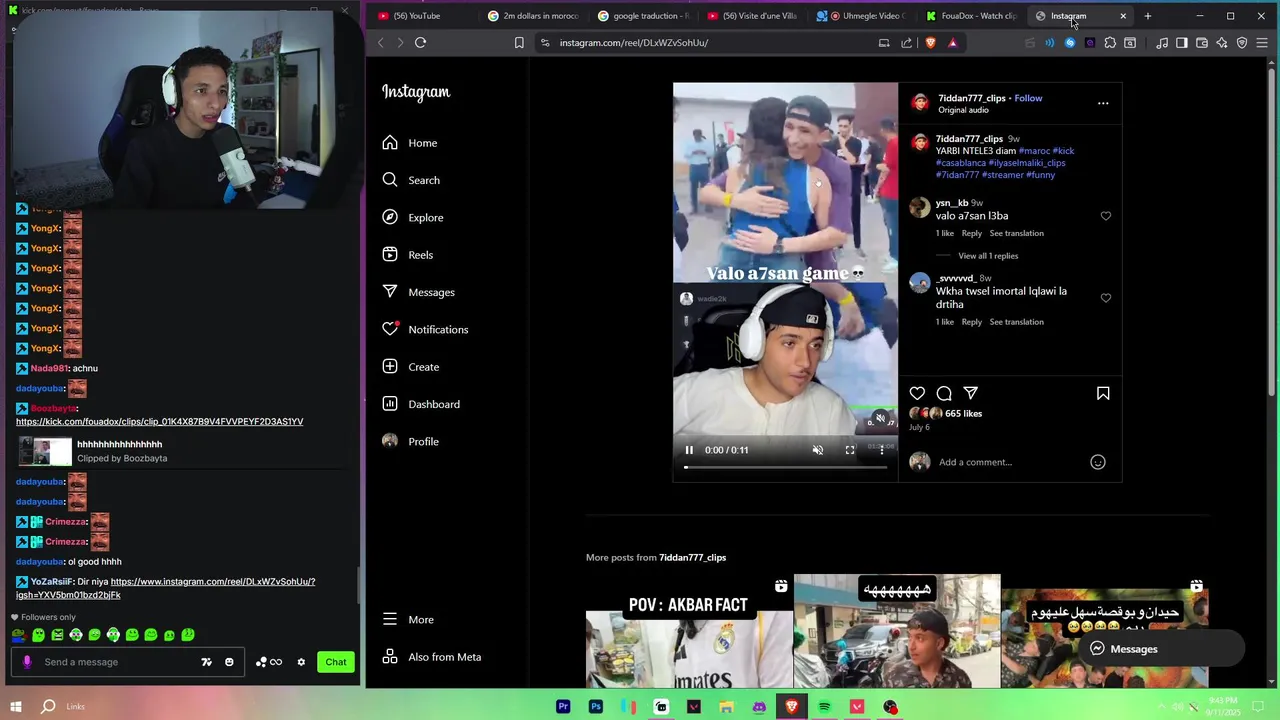Follow 7iddan777_clips
This screenshot has height=720, width=1280.
click(x=1028, y=98)
